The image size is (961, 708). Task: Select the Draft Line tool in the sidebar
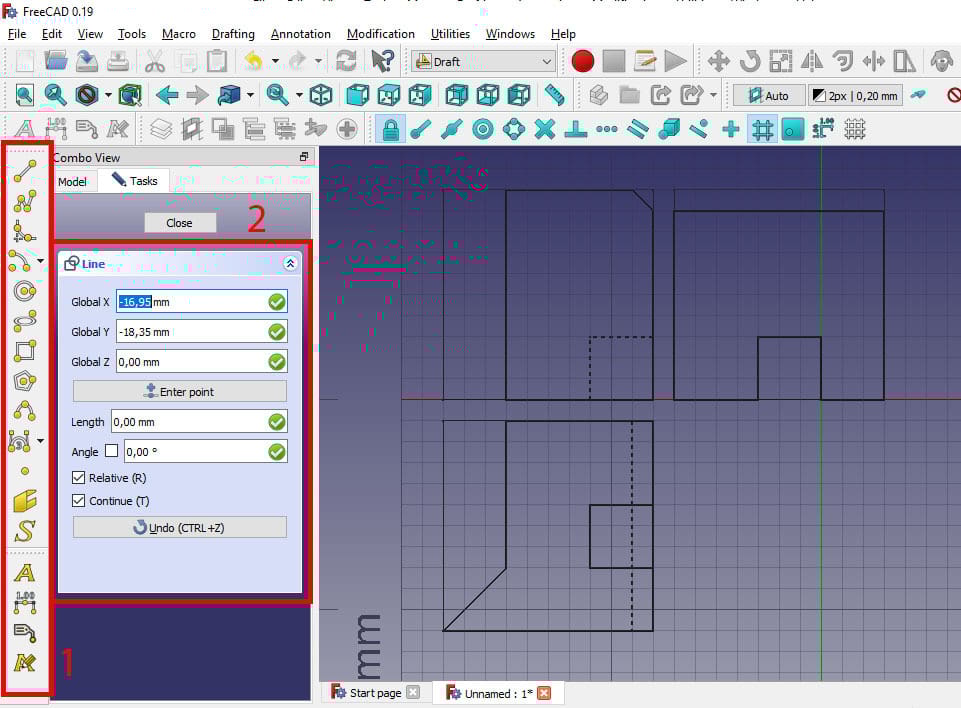pos(25,171)
